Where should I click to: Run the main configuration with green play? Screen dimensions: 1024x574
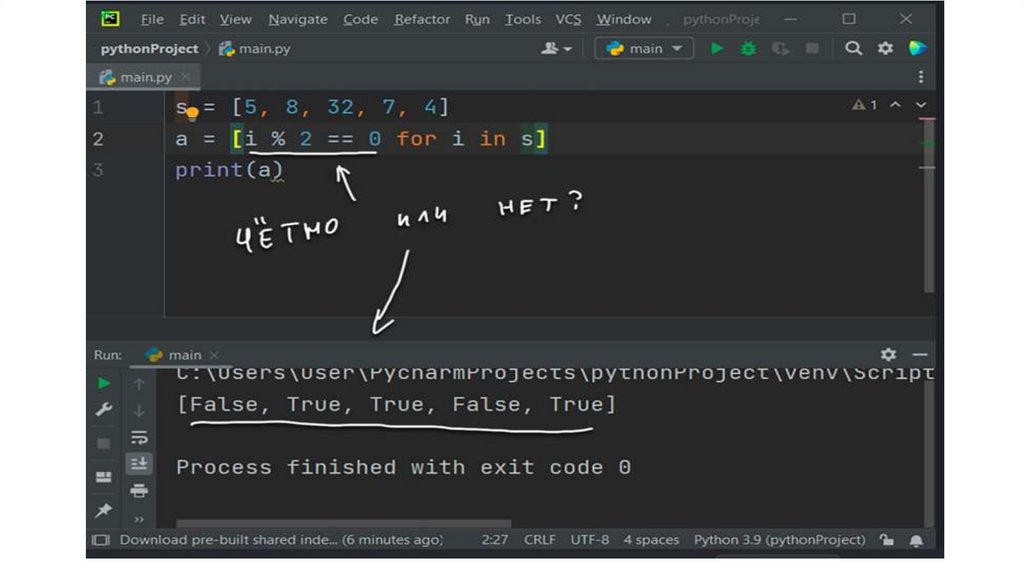[717, 48]
